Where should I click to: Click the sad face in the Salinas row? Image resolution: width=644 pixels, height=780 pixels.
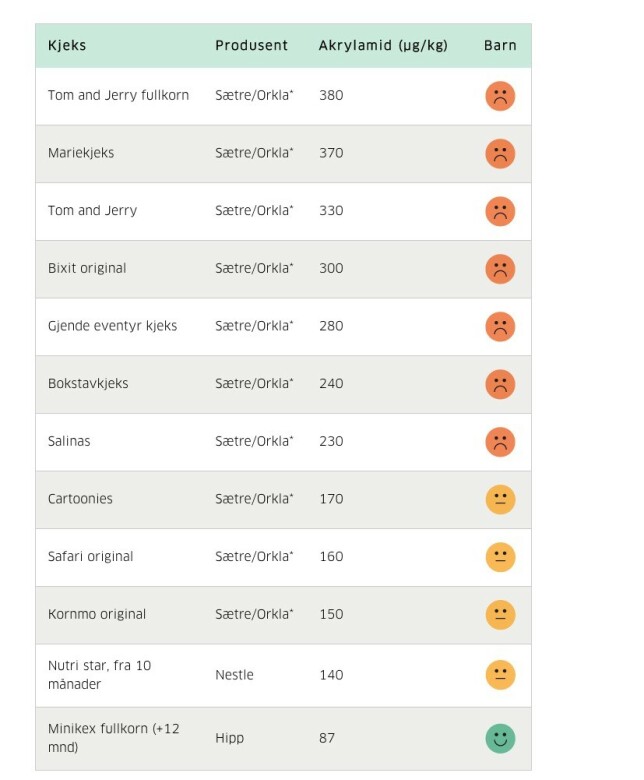pos(500,442)
